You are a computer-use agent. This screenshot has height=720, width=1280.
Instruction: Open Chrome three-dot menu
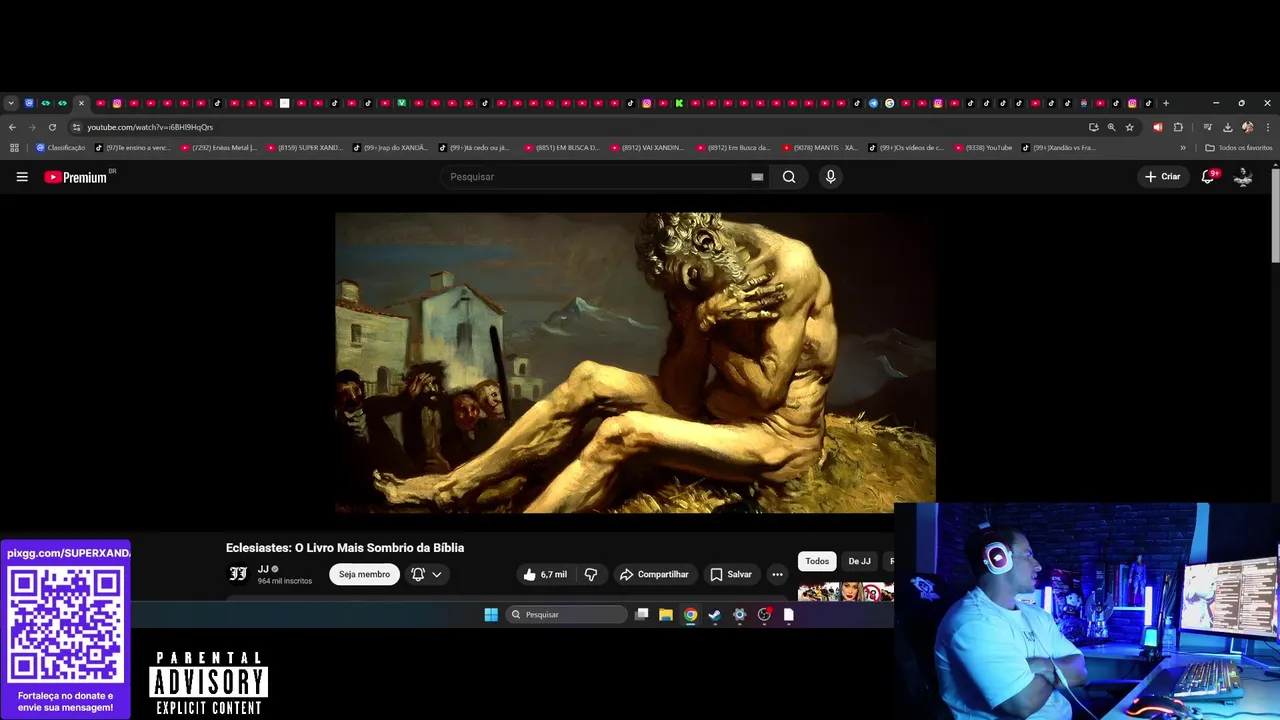(x=1268, y=127)
